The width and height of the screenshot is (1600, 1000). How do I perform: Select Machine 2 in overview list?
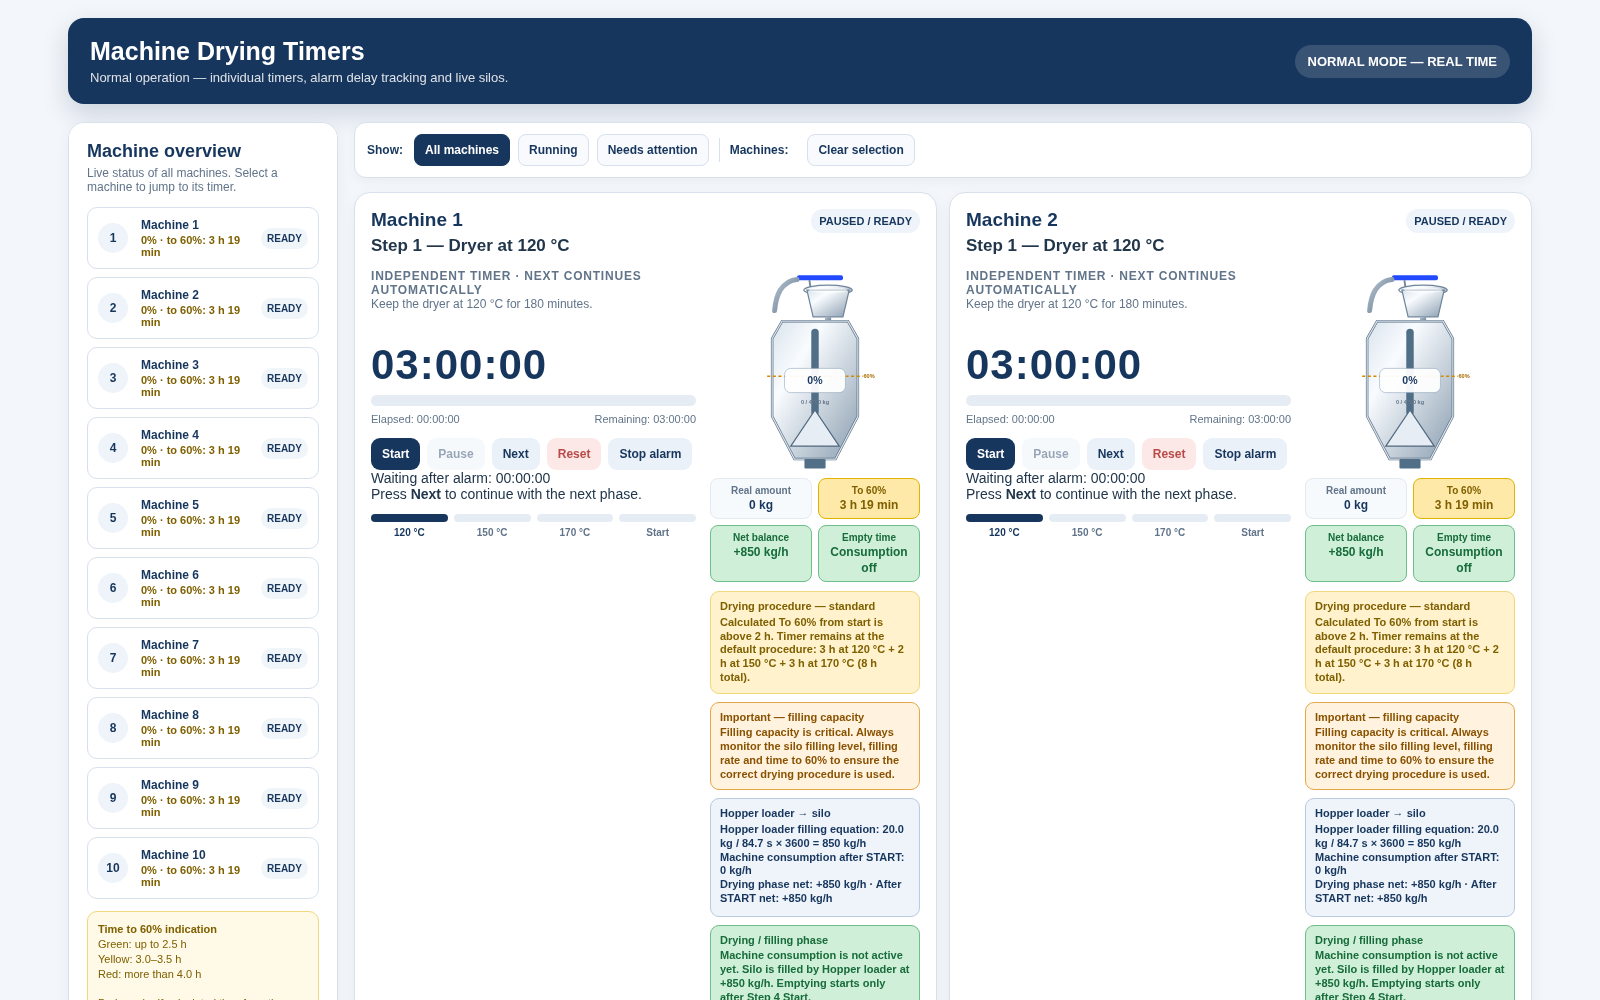click(x=203, y=308)
